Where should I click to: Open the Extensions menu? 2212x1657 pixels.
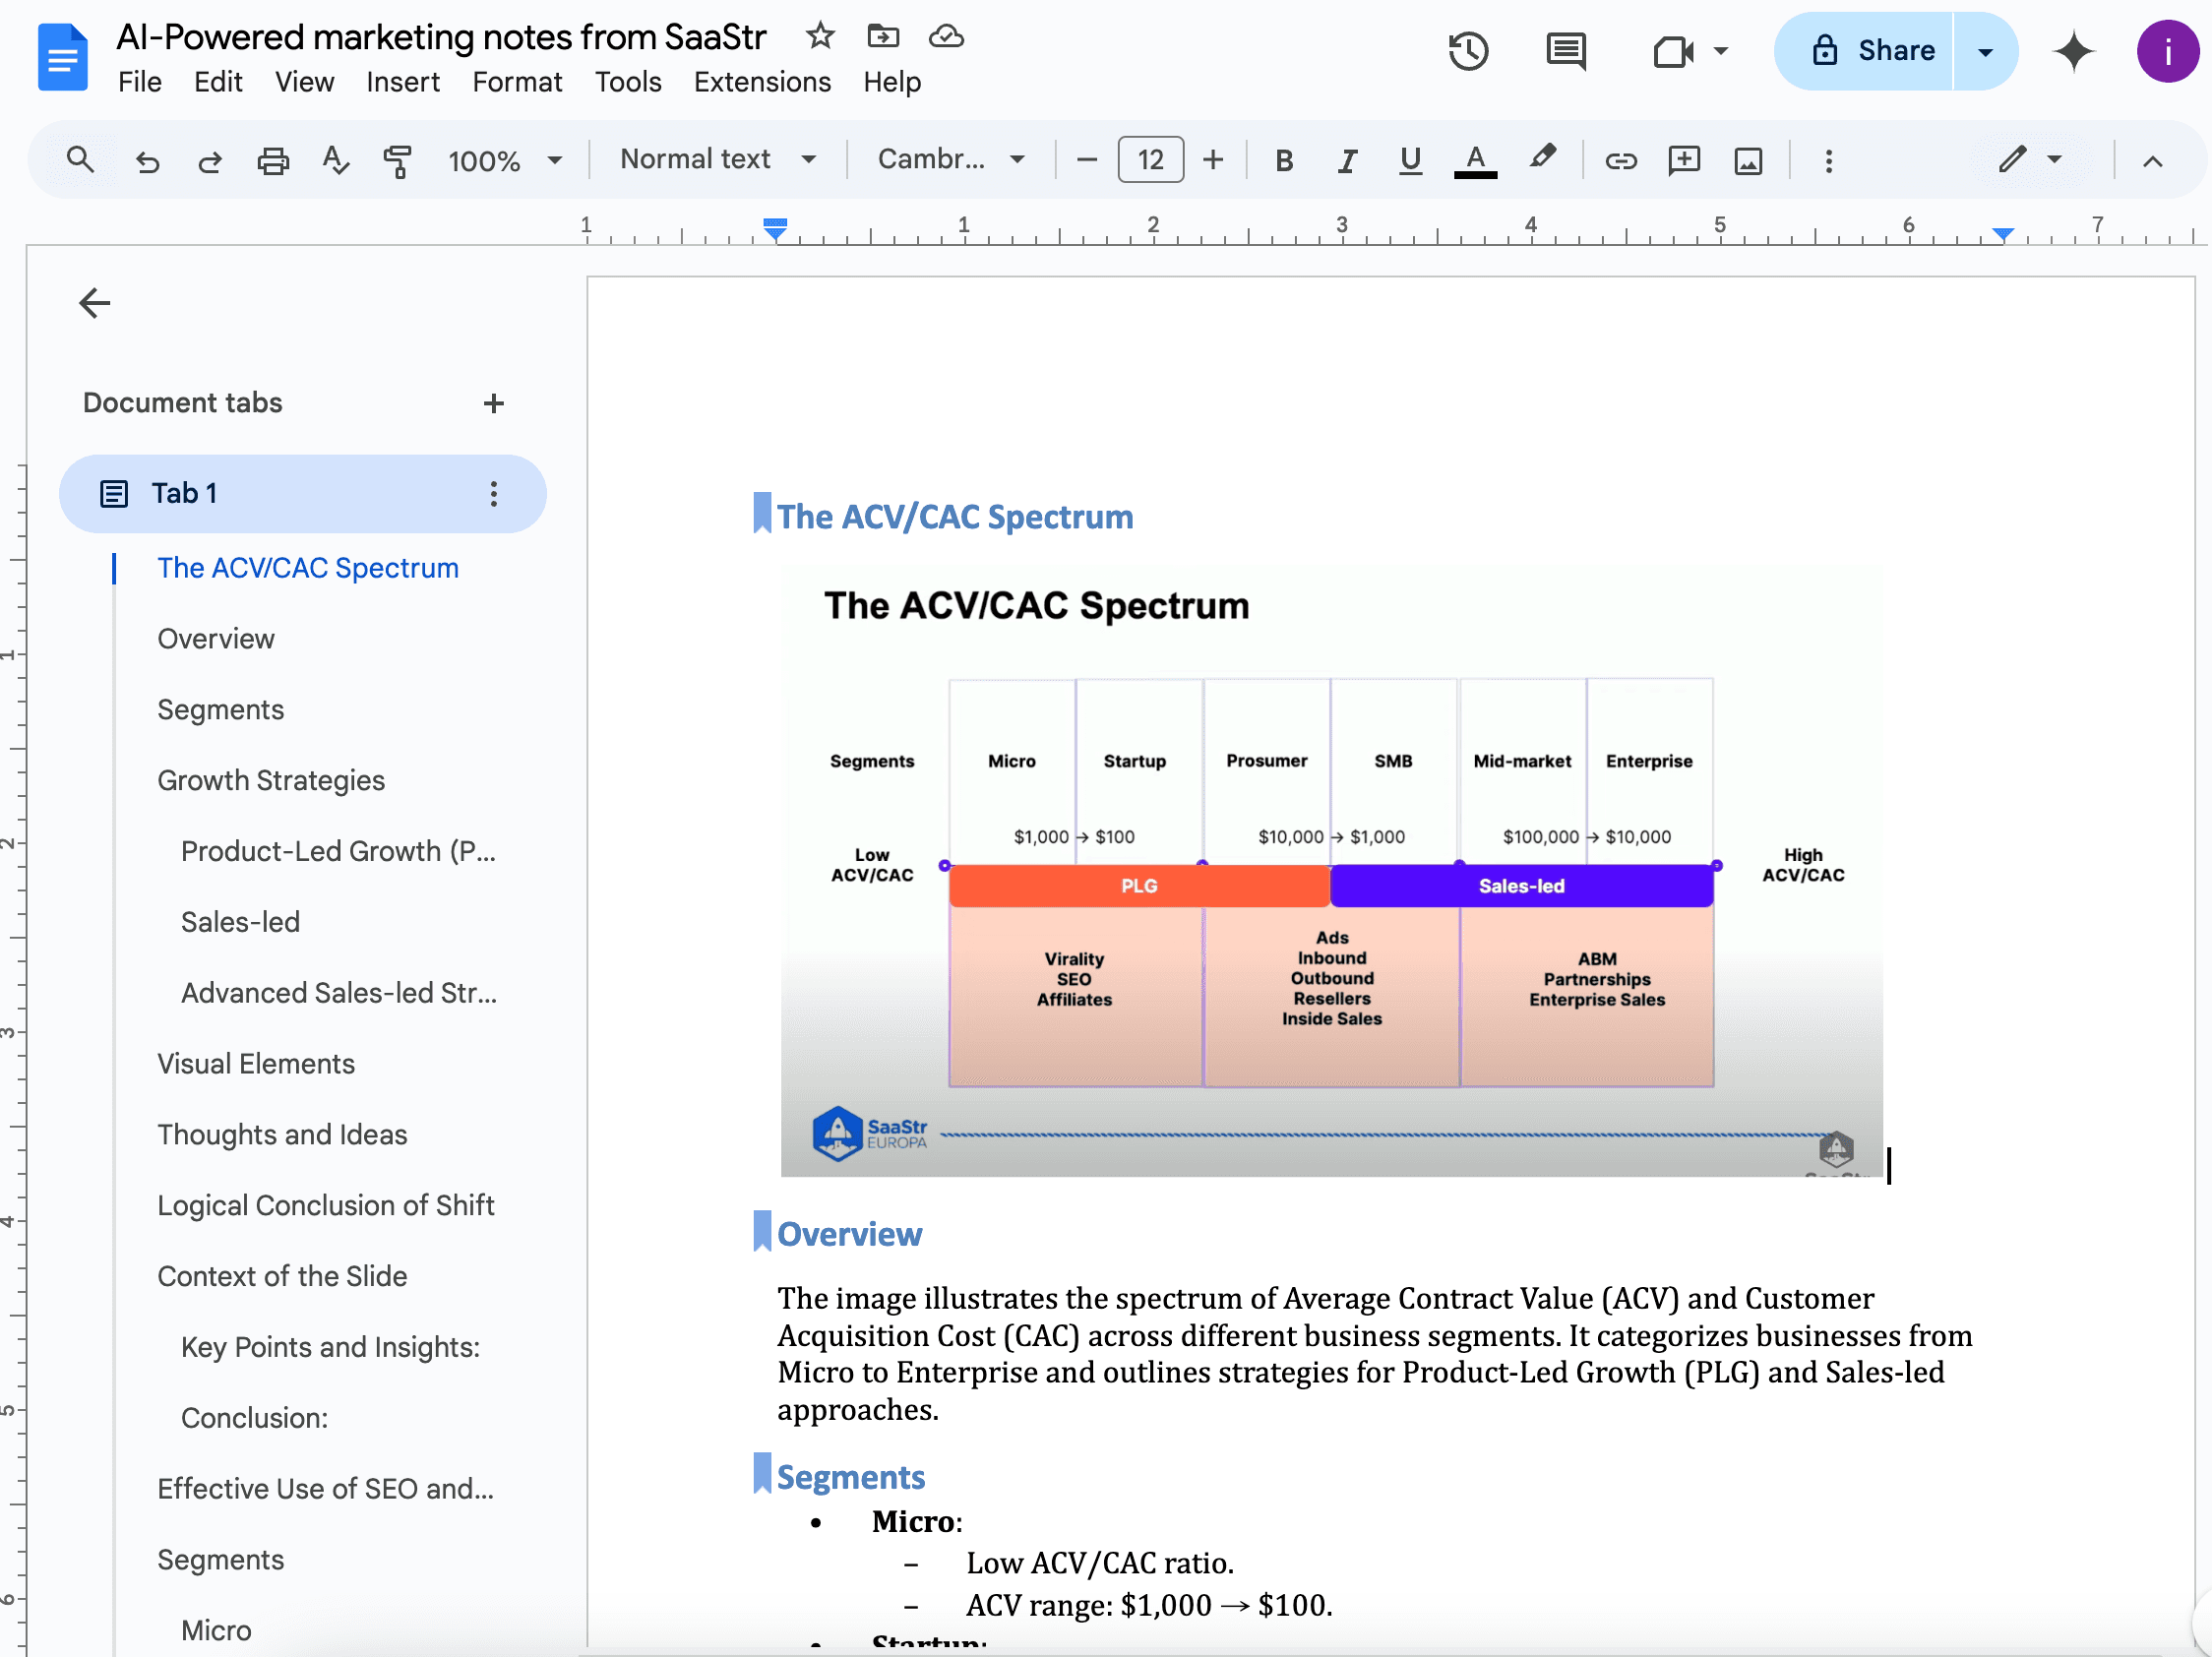pyautogui.click(x=762, y=82)
